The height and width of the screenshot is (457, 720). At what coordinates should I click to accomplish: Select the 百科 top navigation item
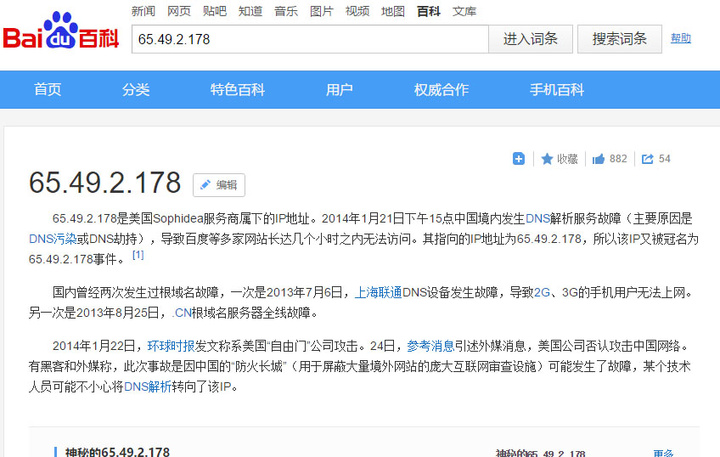(x=428, y=11)
